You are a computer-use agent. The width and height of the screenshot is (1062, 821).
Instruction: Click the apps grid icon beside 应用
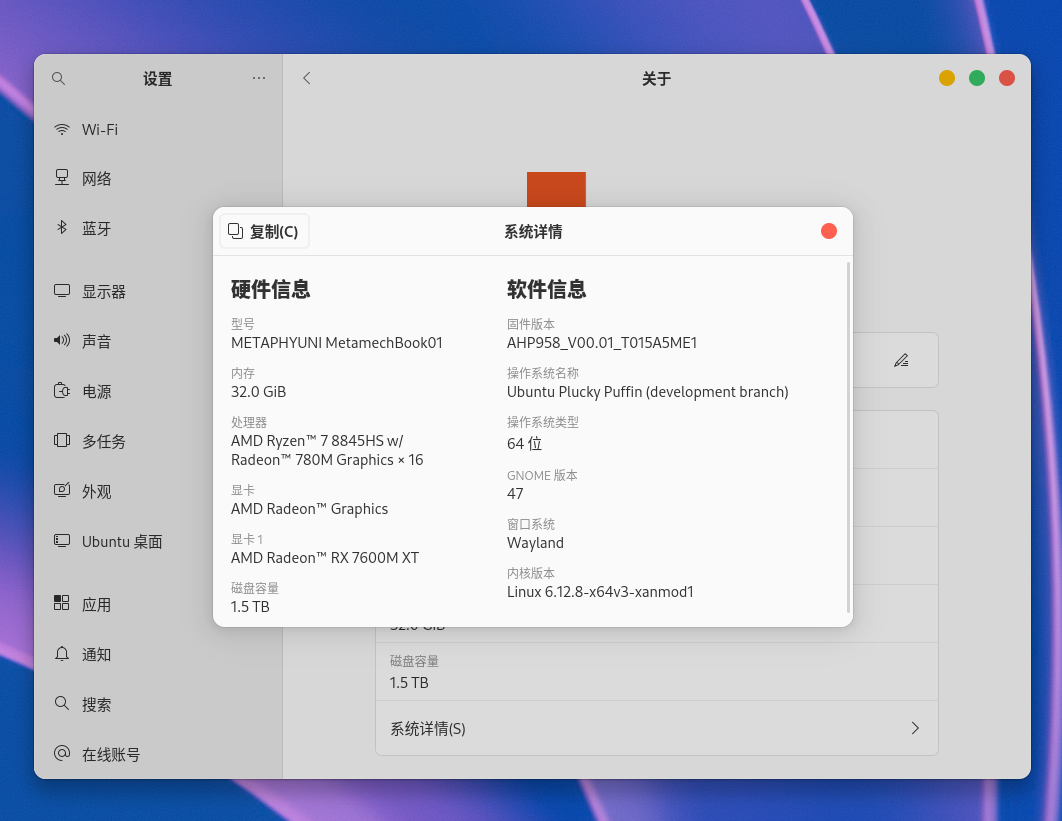point(62,603)
